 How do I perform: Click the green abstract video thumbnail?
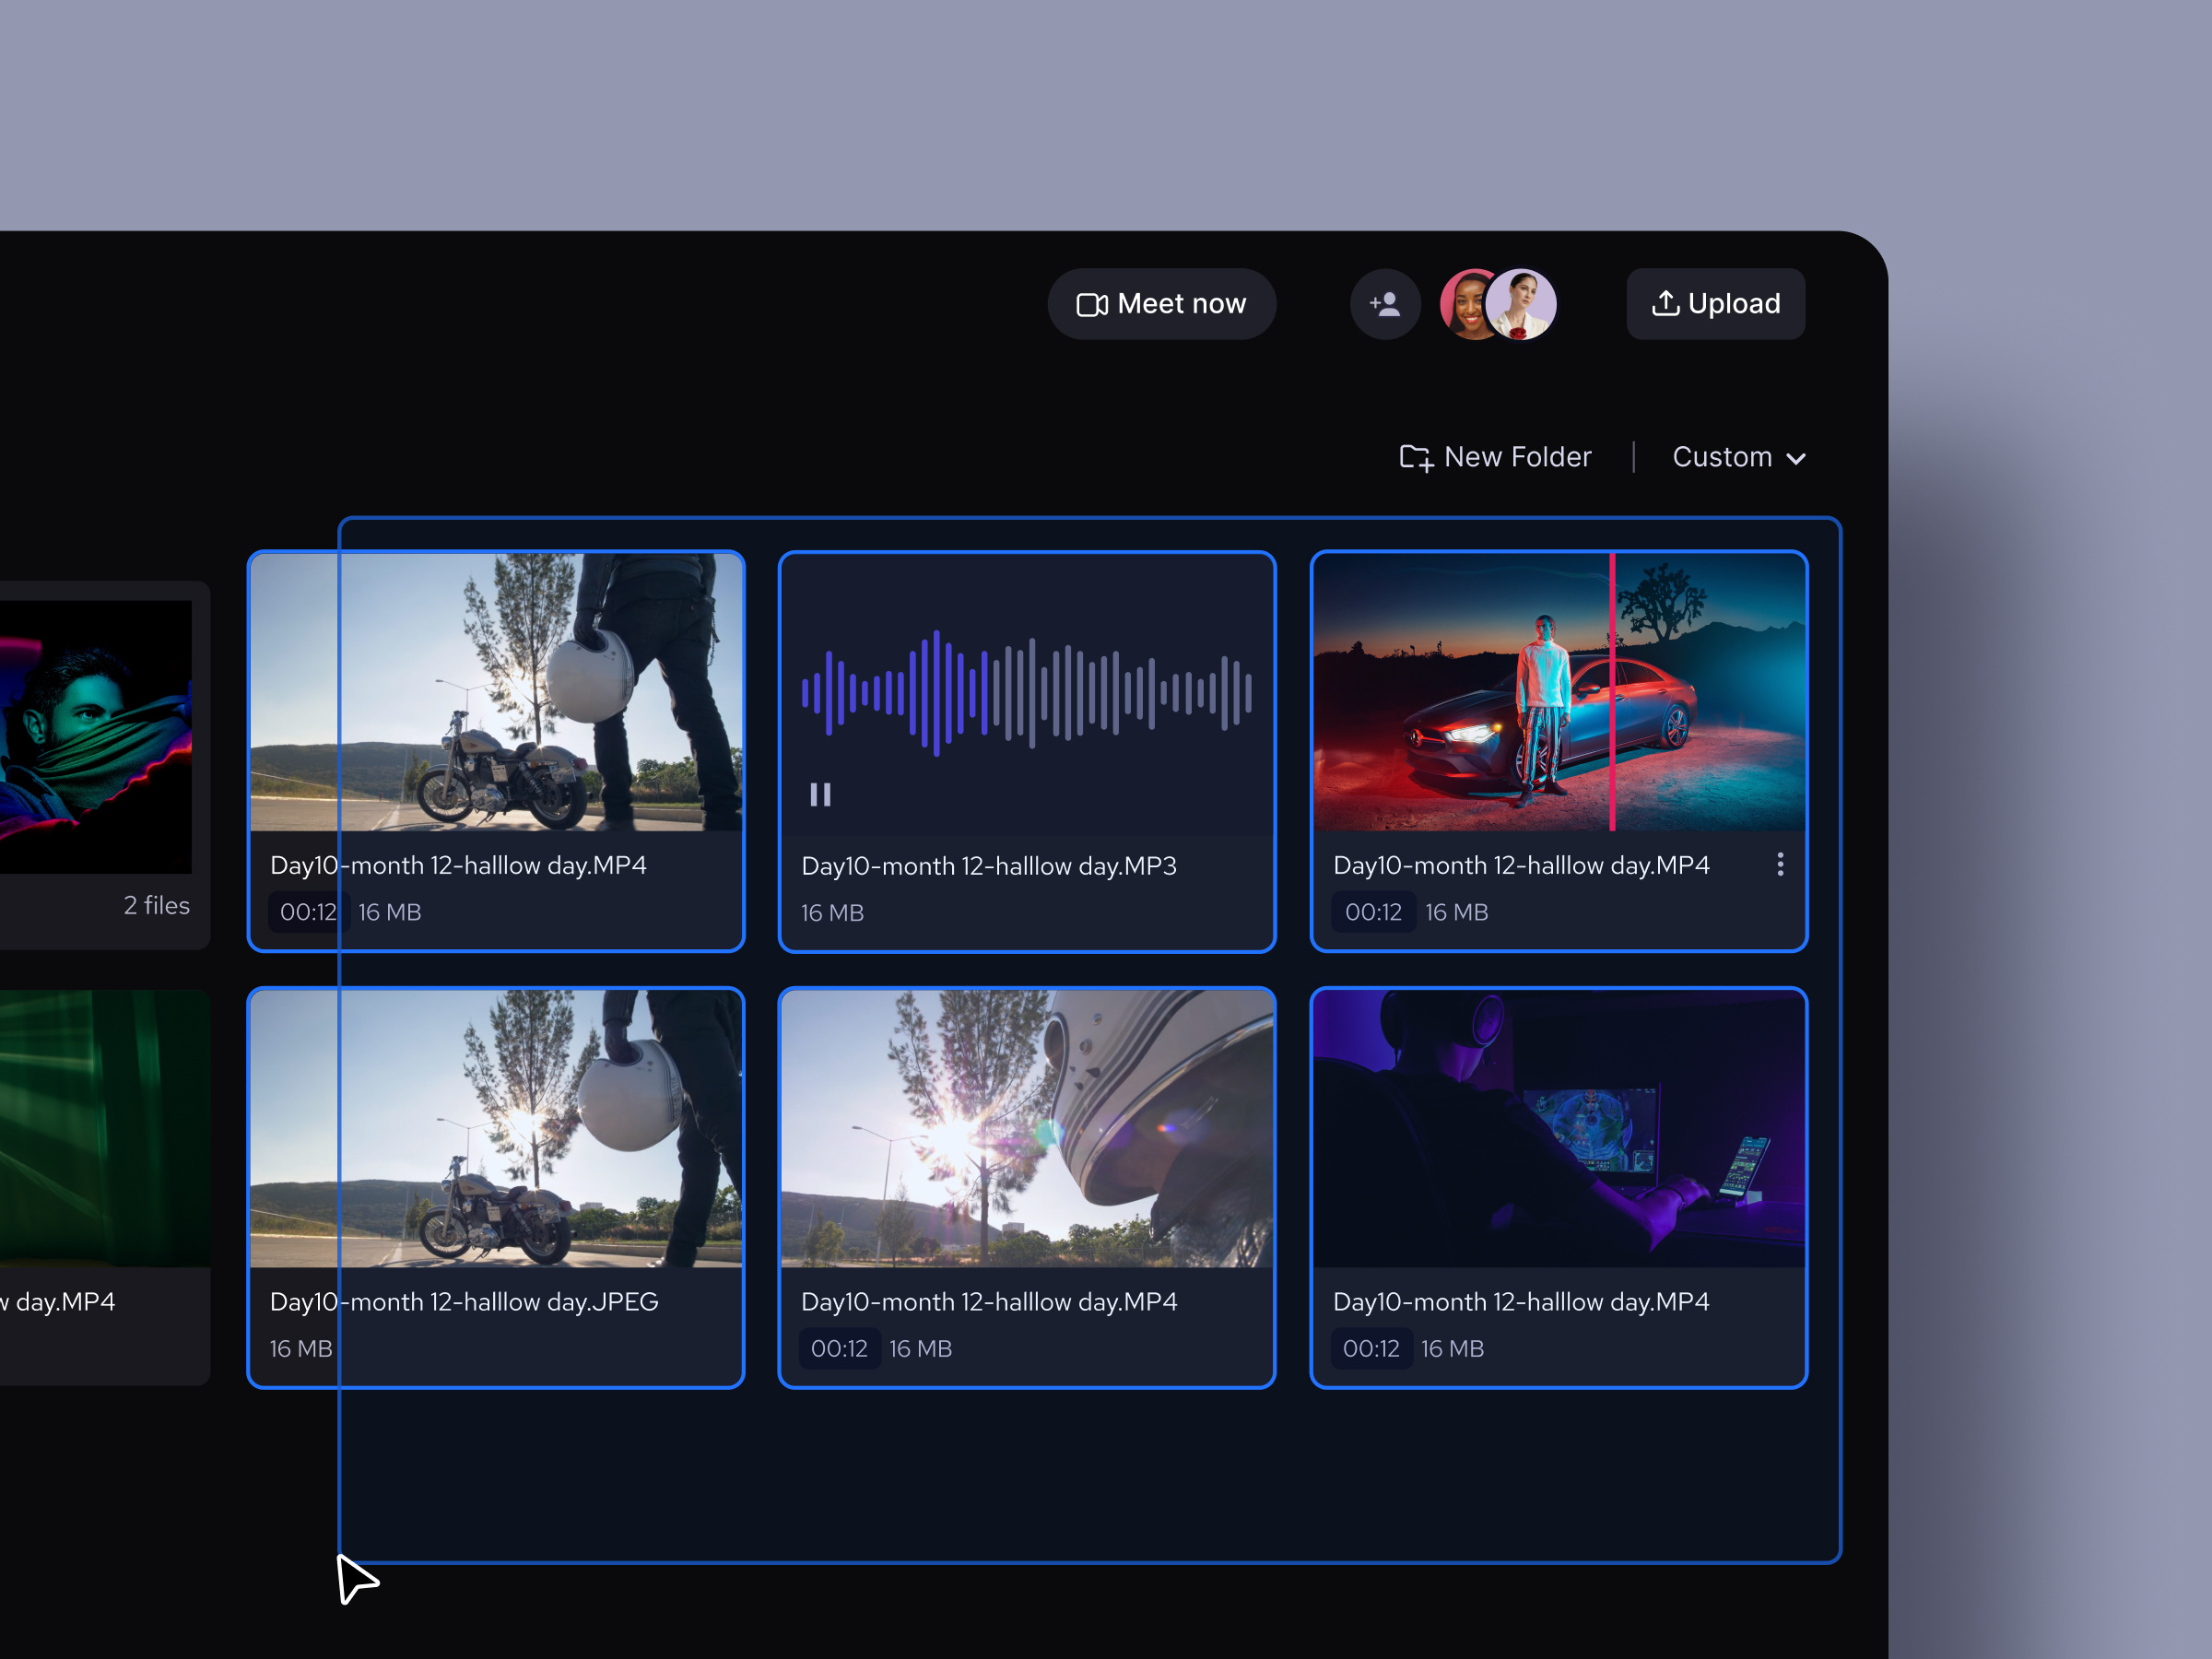coord(100,1128)
